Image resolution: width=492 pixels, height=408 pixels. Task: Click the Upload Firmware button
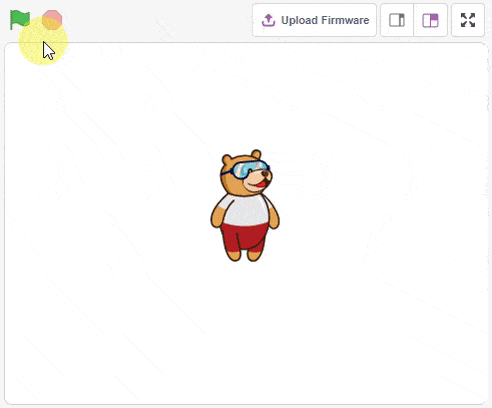pos(314,20)
